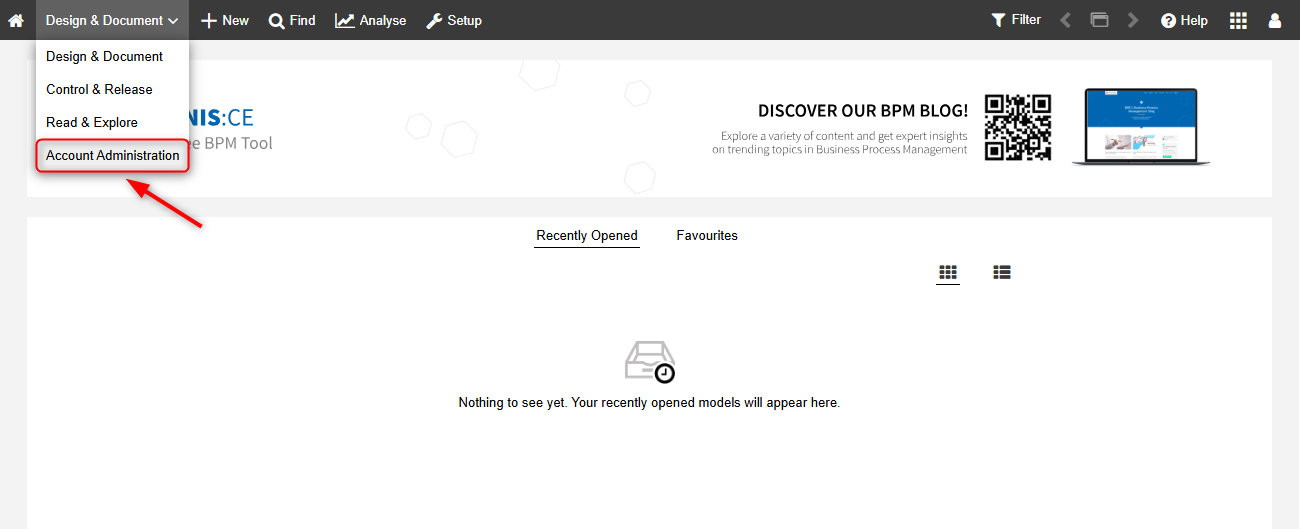This screenshot has width=1300, height=529.
Task: Switch to Recently Opened tab
Action: point(587,236)
